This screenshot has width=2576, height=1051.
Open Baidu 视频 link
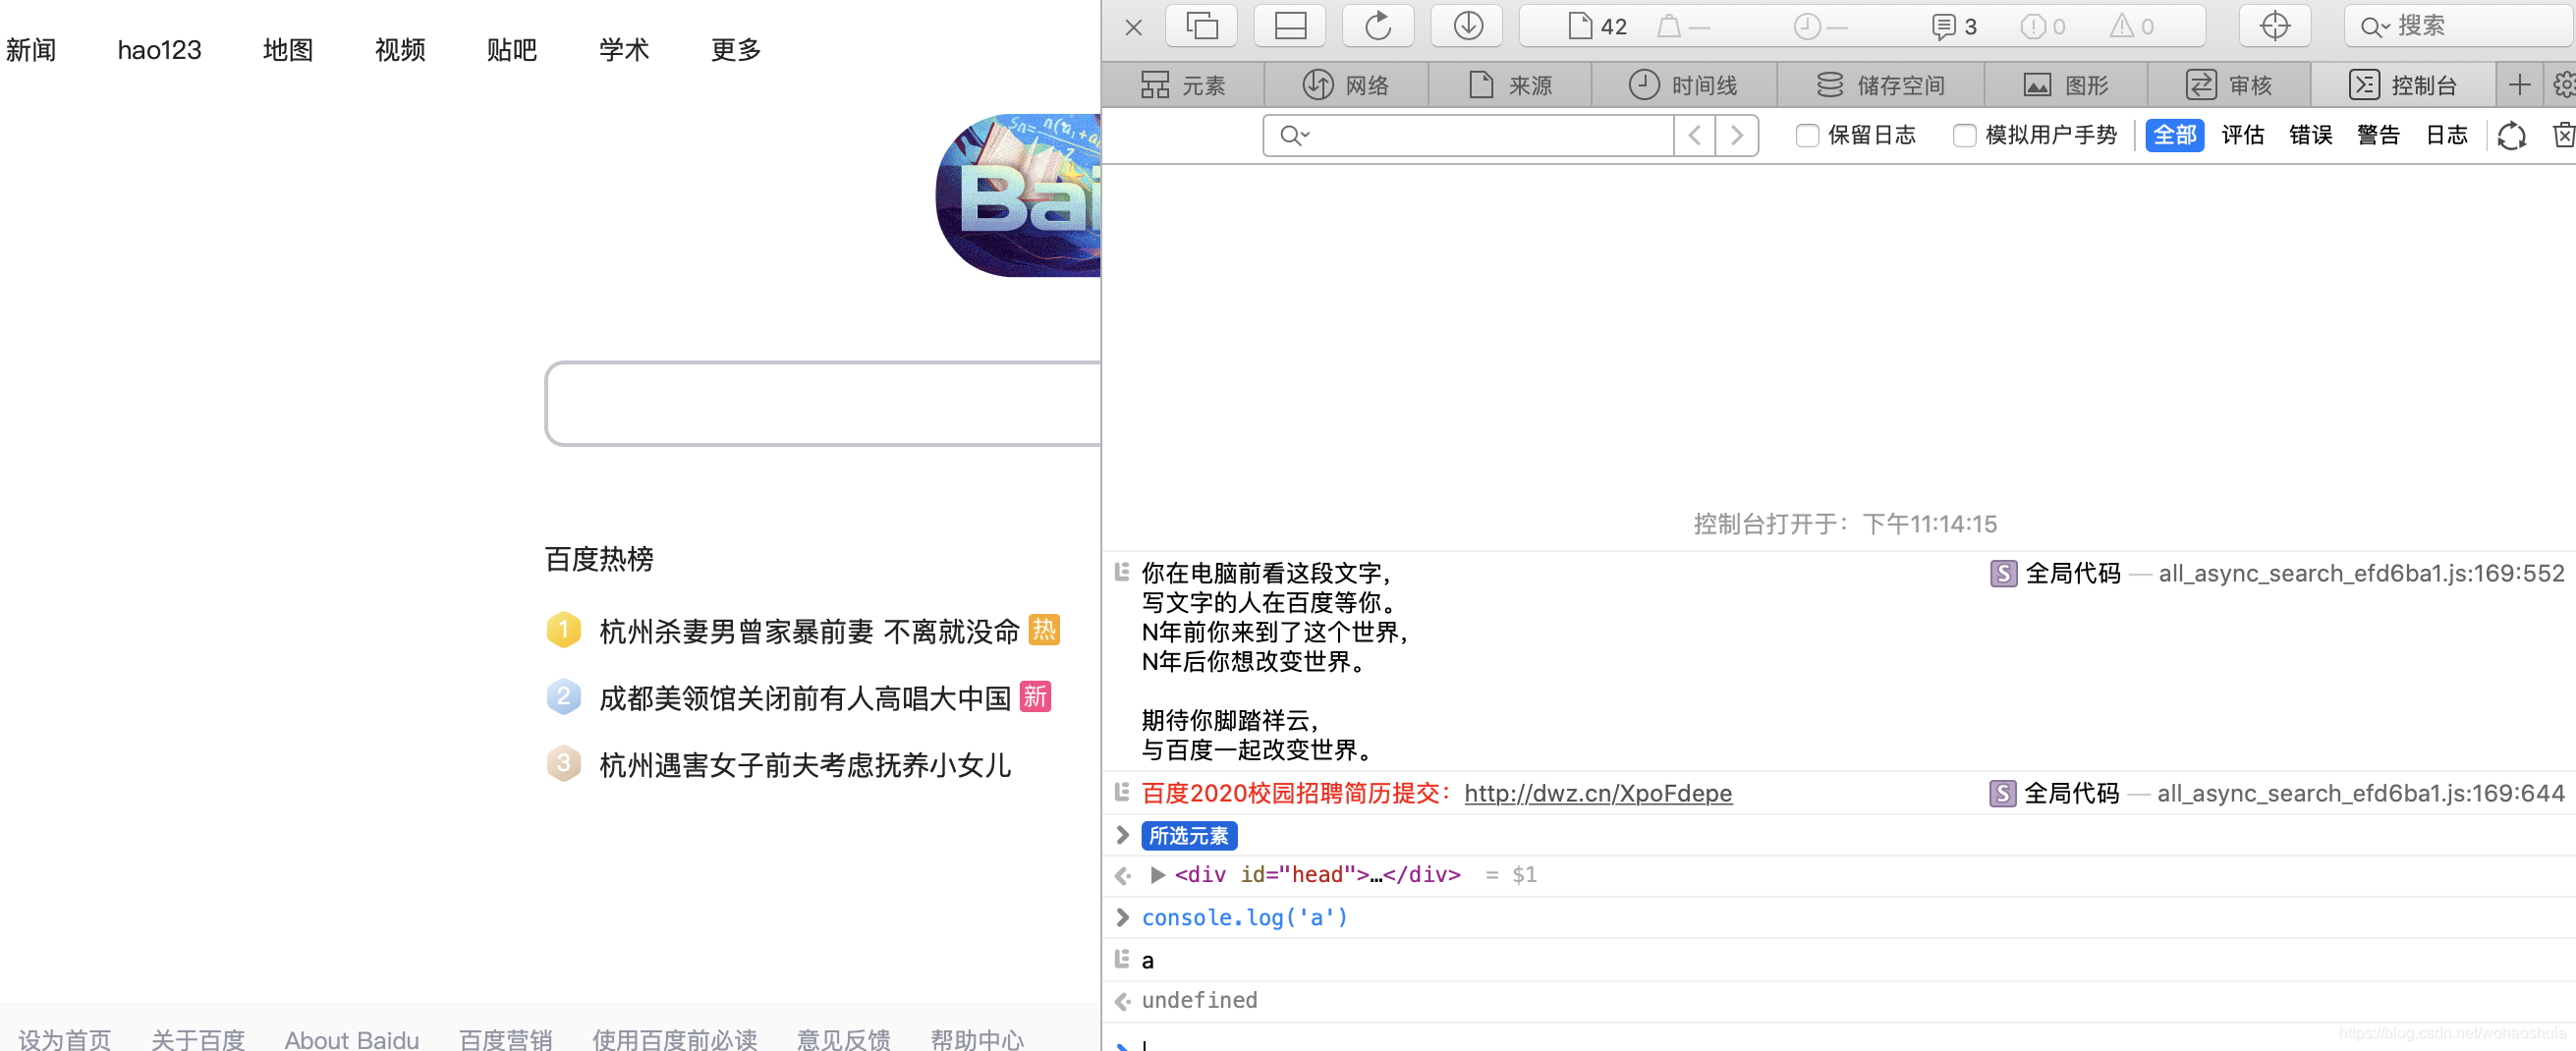click(400, 50)
